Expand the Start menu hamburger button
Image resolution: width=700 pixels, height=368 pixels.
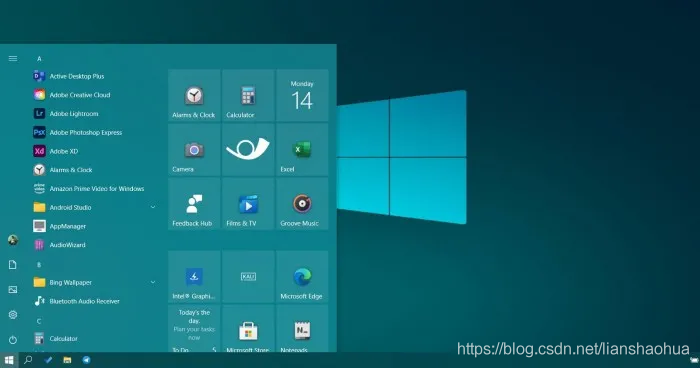tap(13, 59)
